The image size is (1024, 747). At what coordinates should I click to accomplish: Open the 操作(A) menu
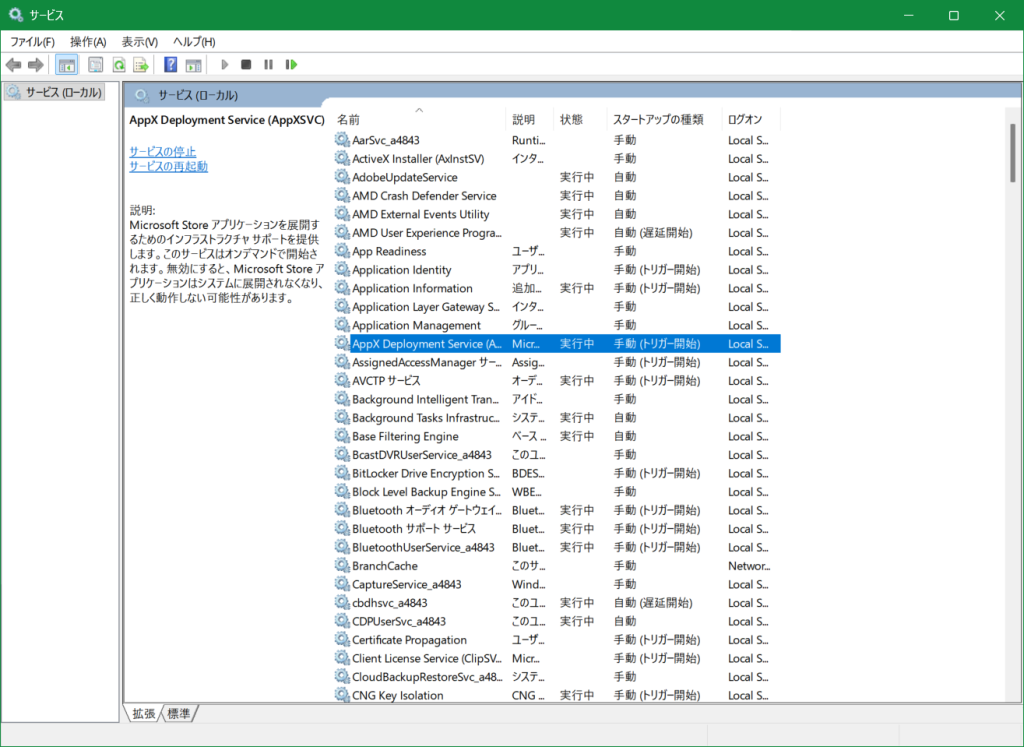click(x=88, y=42)
